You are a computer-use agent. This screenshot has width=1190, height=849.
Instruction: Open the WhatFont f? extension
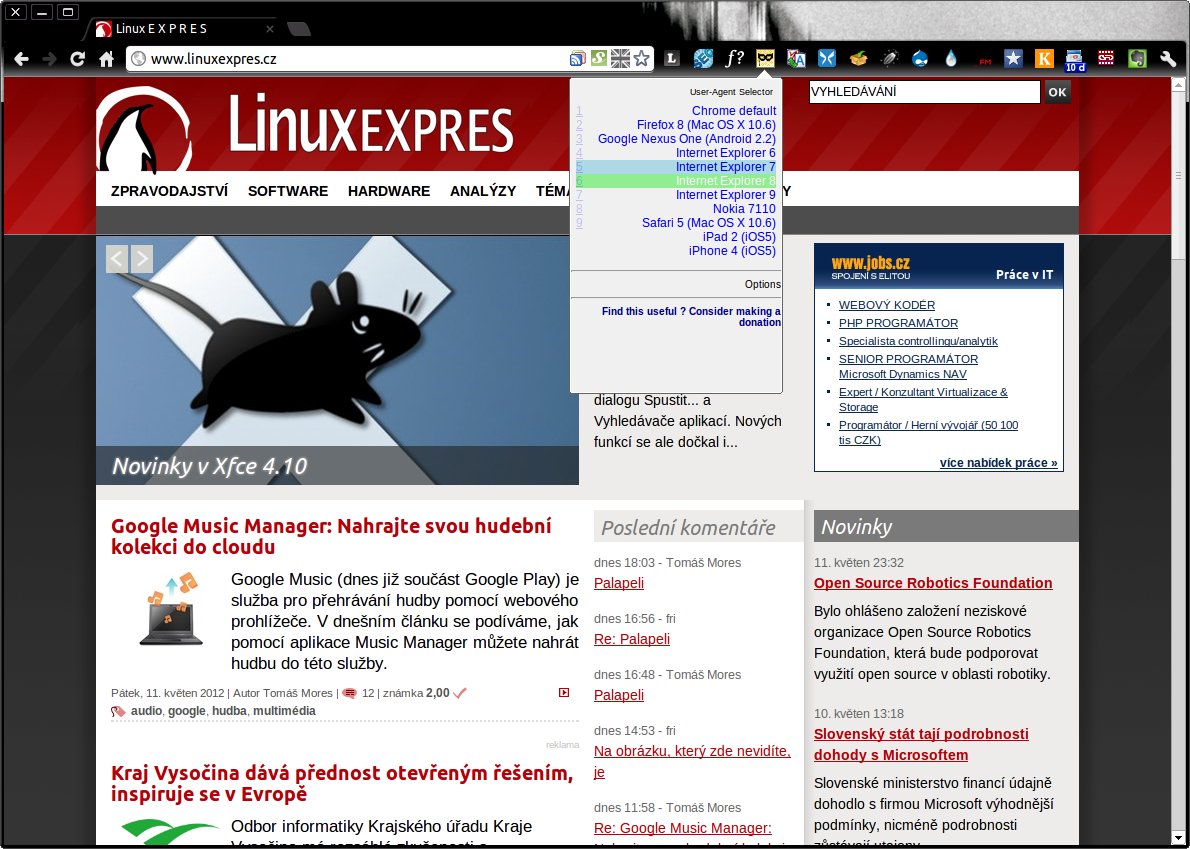pos(734,58)
